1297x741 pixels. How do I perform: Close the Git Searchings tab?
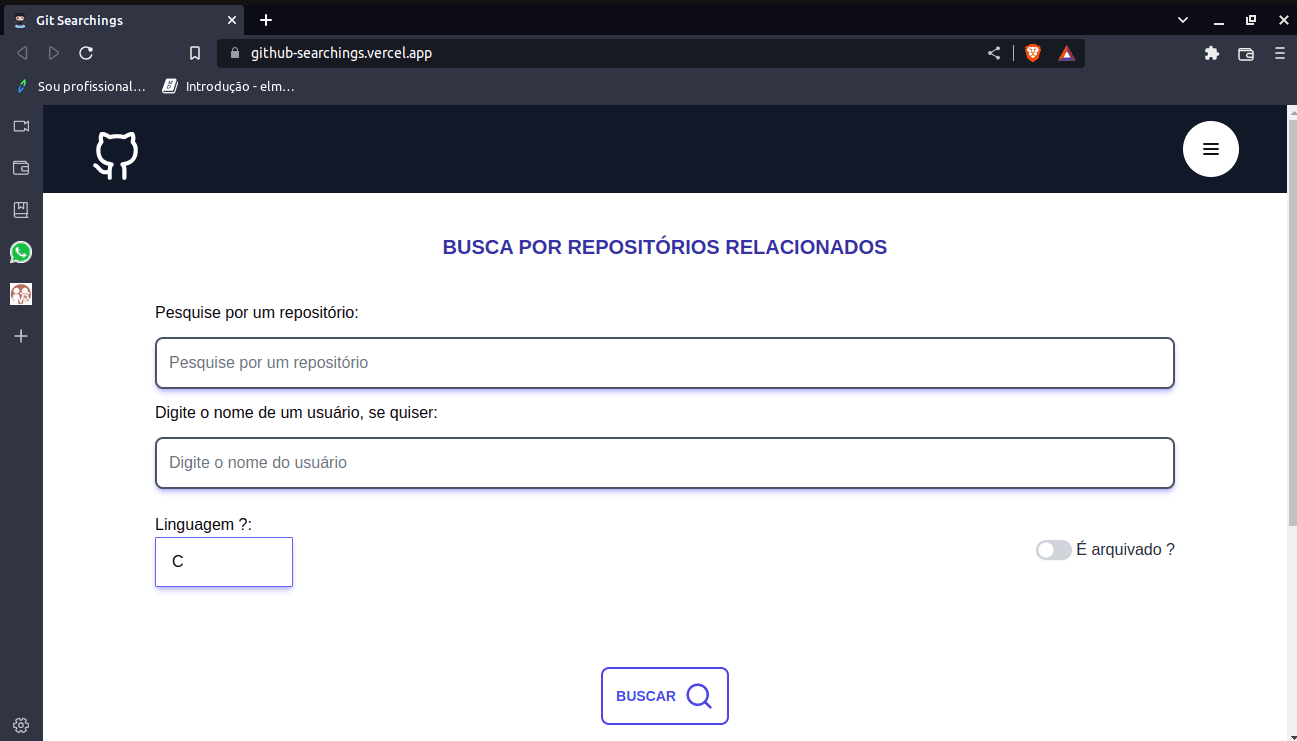coord(232,20)
